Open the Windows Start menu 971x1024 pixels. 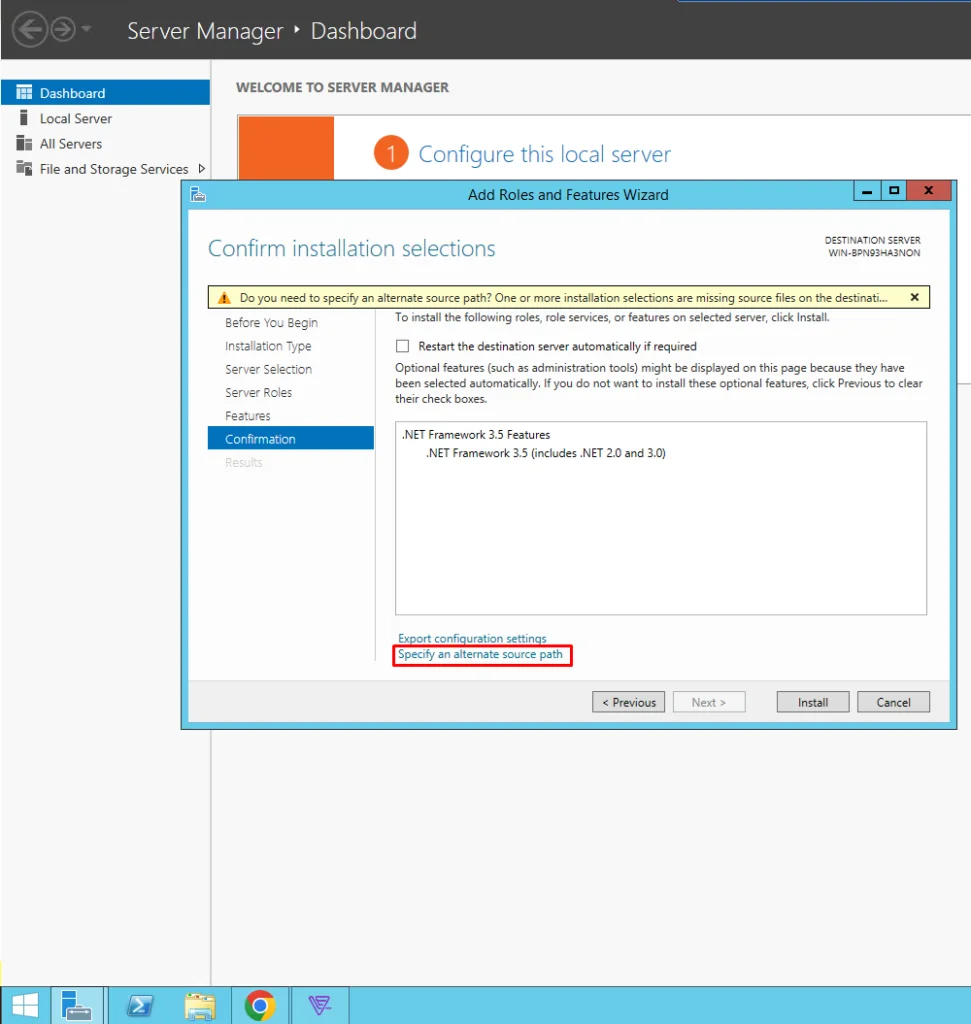click(x=25, y=1005)
